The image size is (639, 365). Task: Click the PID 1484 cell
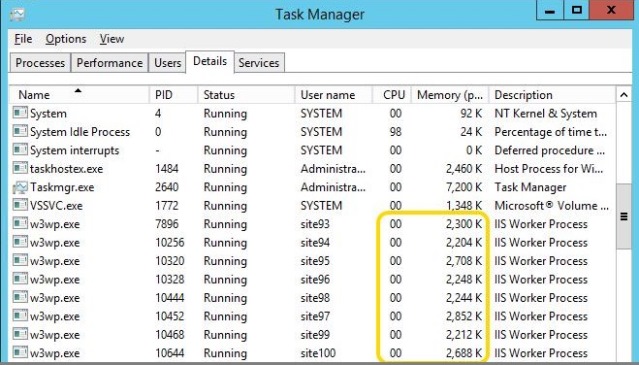click(167, 169)
